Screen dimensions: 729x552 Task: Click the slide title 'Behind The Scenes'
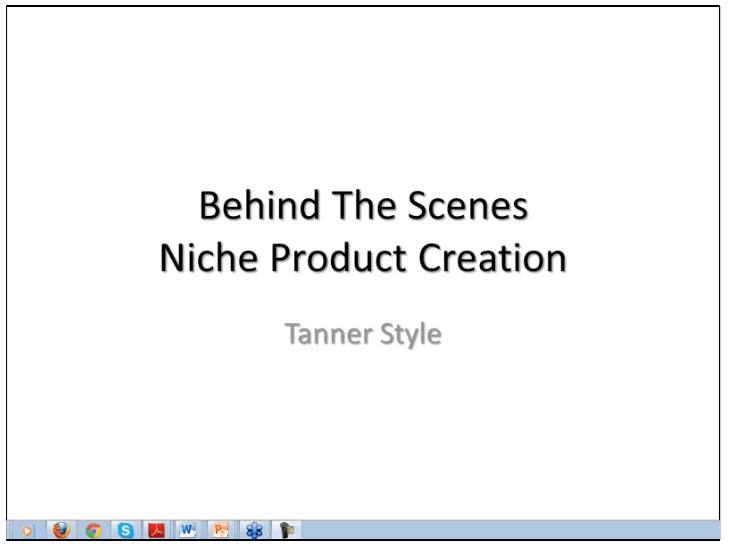[364, 205]
